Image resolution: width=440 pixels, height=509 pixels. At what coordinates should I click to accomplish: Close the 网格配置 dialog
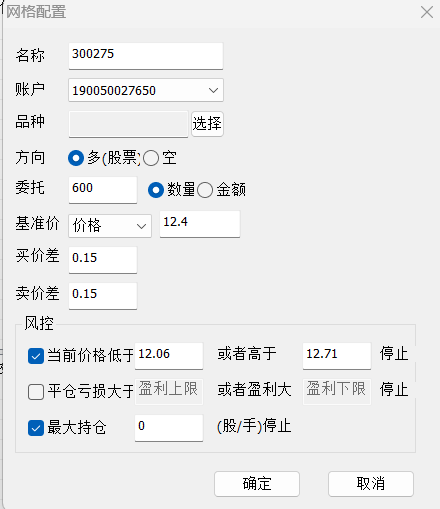(x=427, y=12)
